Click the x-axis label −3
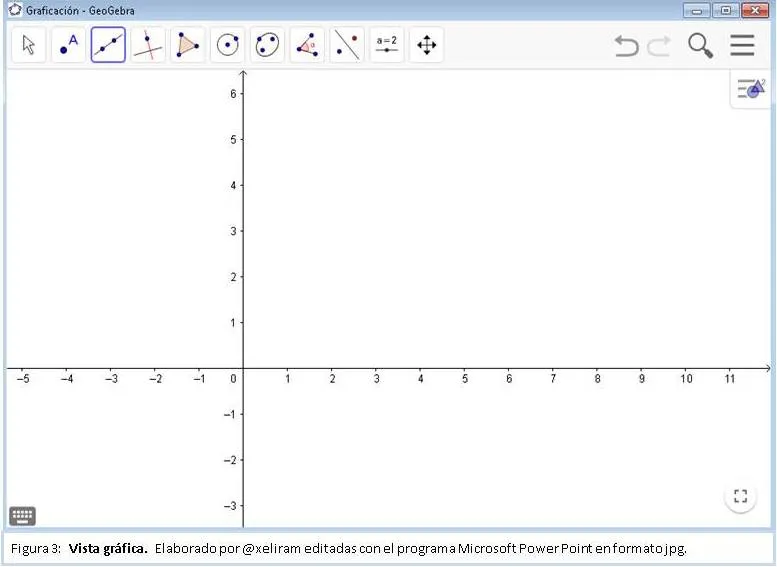Screen dimensions: 777x567 pyautogui.click(x=111, y=379)
